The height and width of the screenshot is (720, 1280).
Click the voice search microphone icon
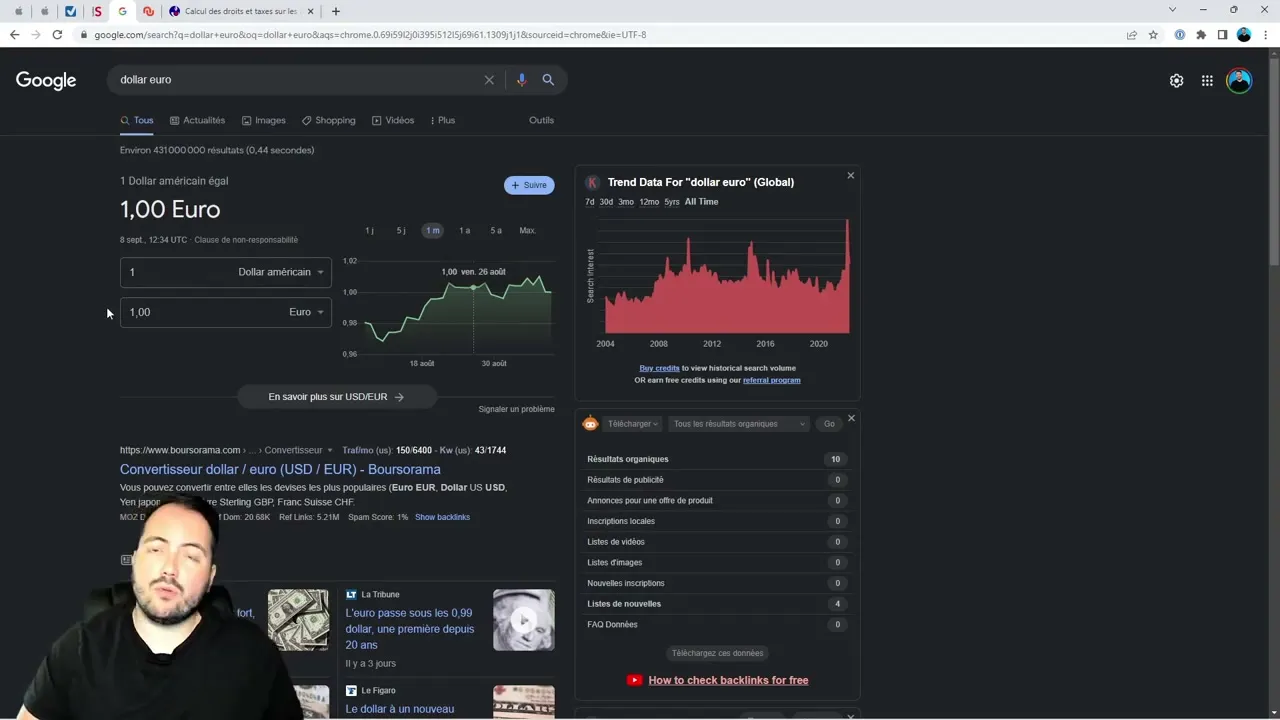521,80
